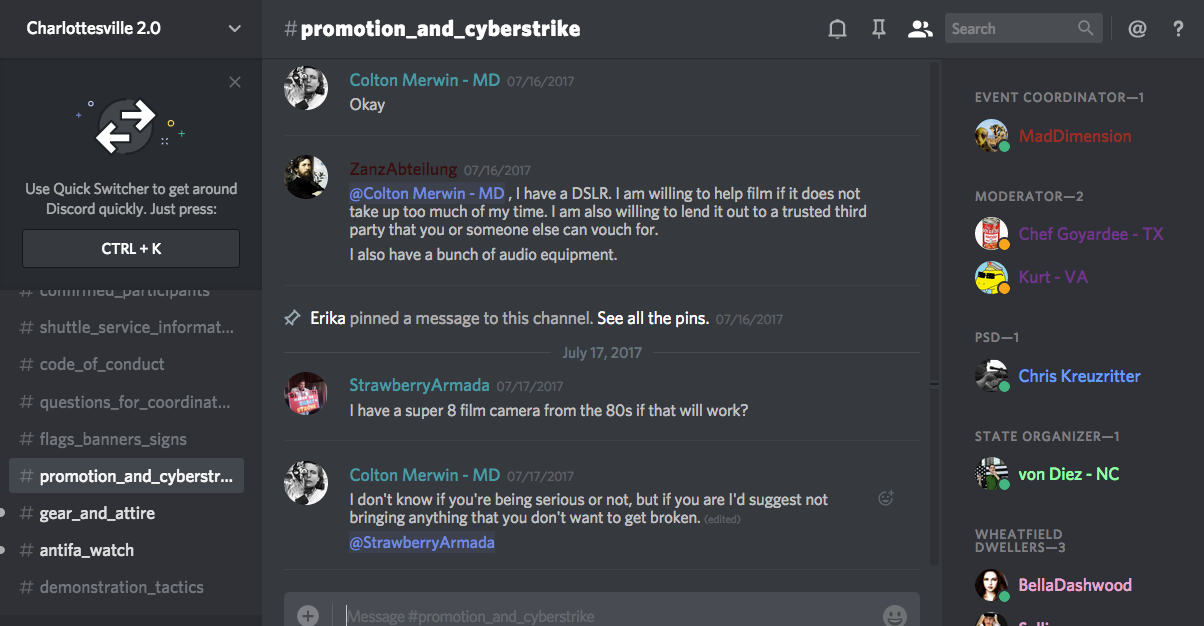Screen dimensions: 1204x626
Task: Click the add reaction smiley icon
Action: pos(885,498)
